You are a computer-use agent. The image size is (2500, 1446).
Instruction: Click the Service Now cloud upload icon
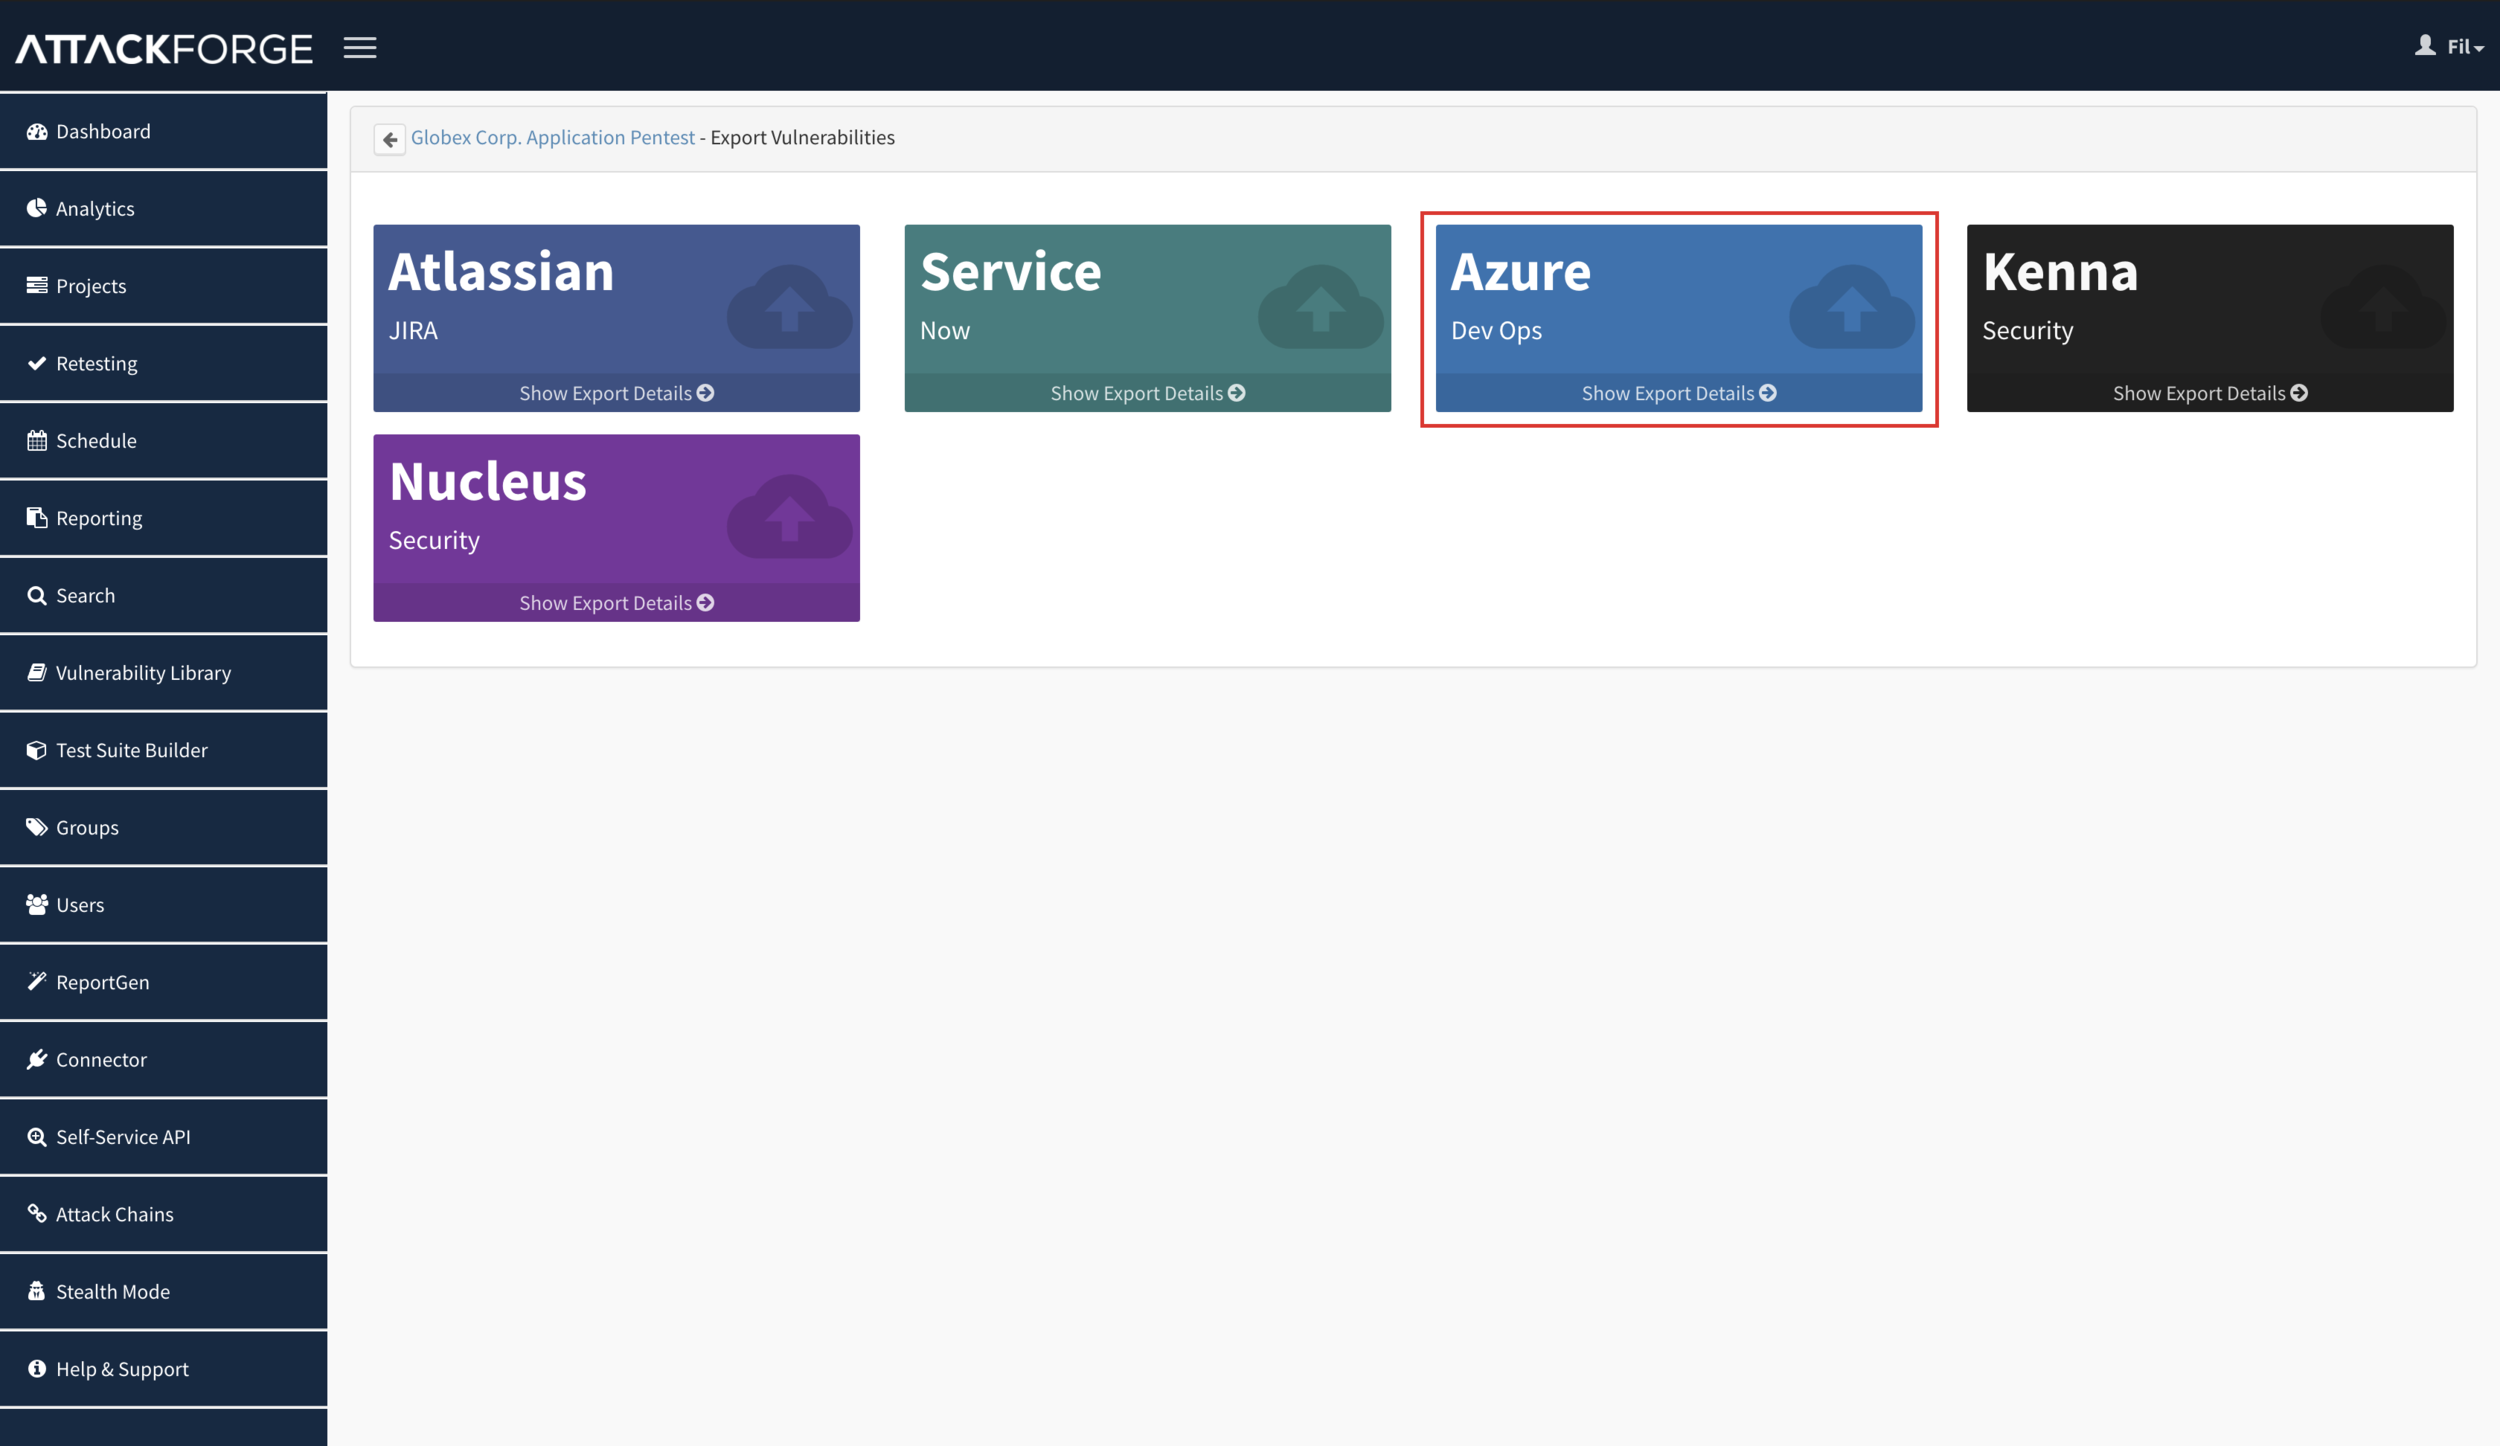coord(1321,306)
